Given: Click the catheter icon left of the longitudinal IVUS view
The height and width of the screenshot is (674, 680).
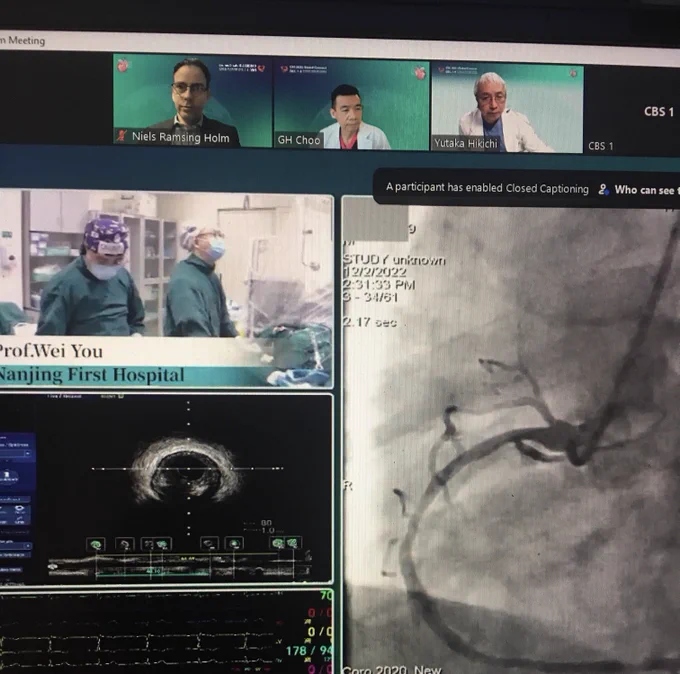Looking at the screenshot, I should point(54,566).
